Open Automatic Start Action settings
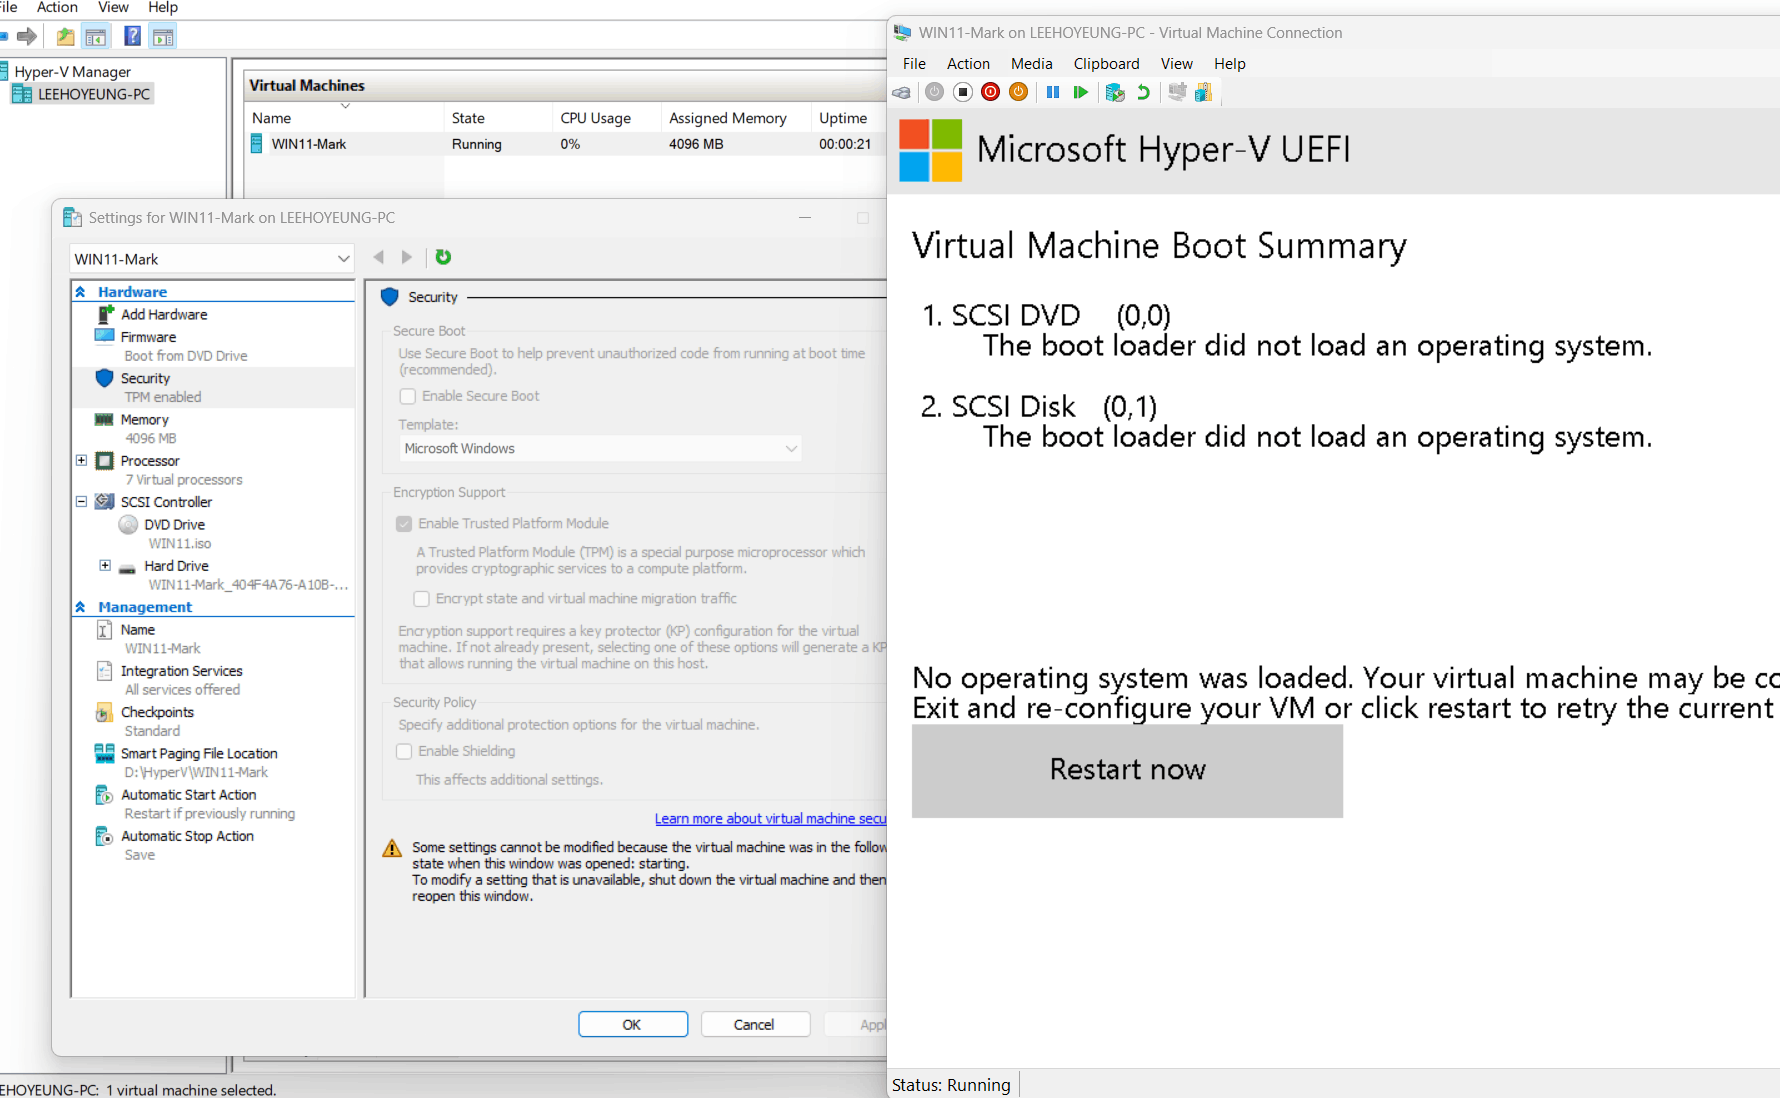 (x=188, y=795)
